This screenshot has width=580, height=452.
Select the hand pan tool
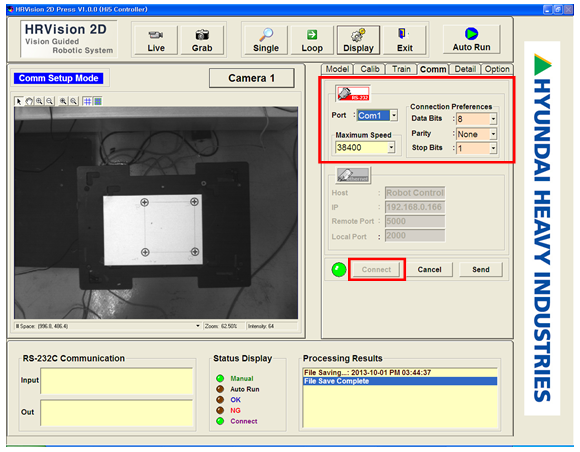[29, 101]
